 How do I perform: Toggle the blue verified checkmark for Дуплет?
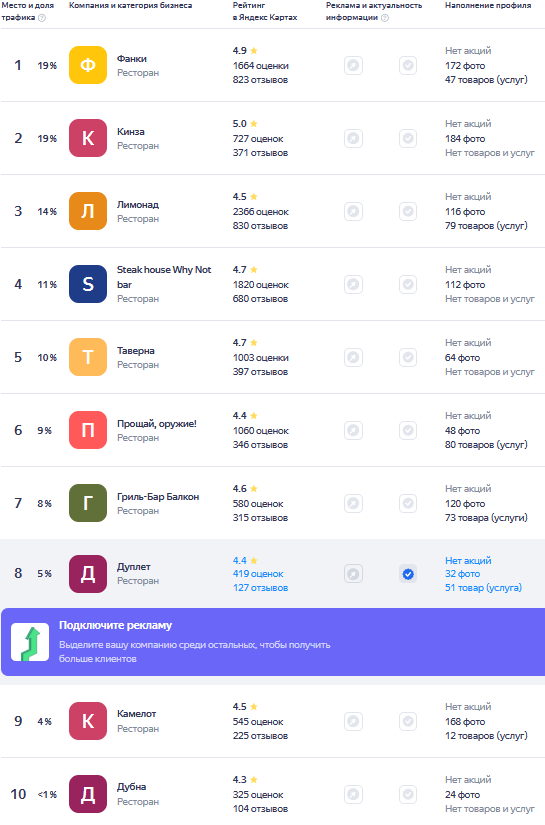coord(408,574)
